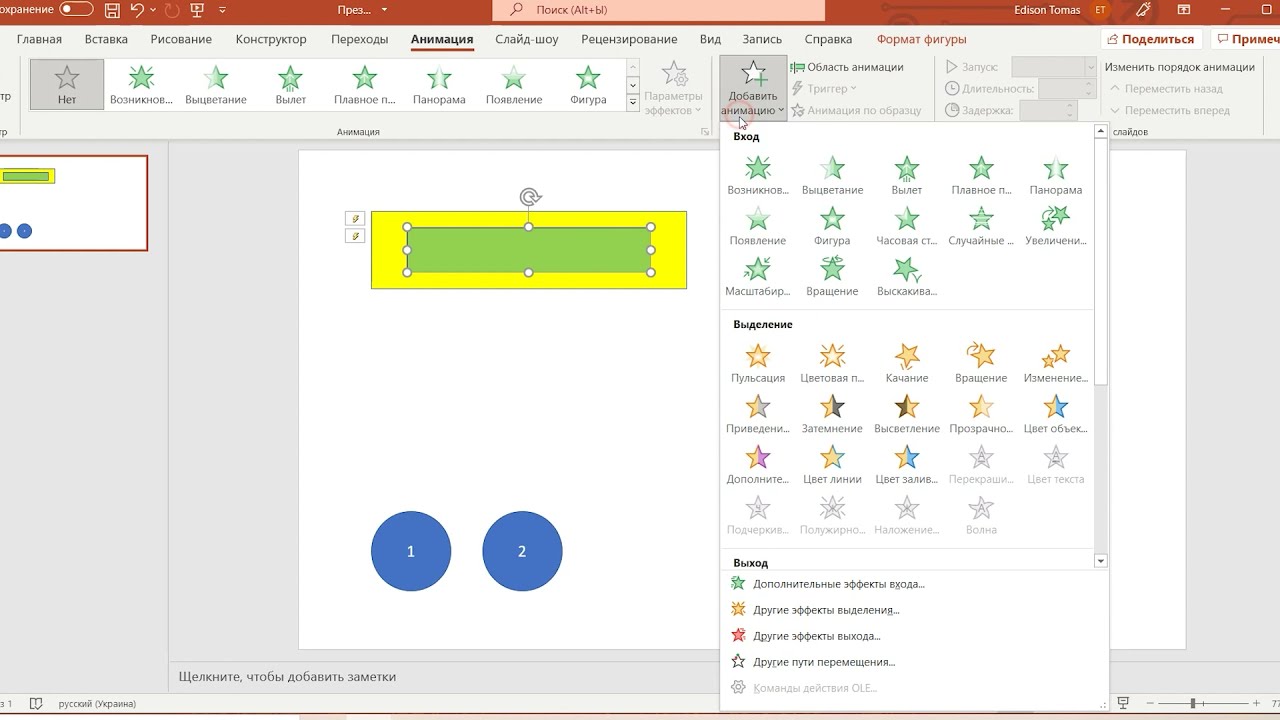Image resolution: width=1280 pixels, height=720 pixels.
Task: Choose the Цвет линии emphasis effect
Action: coord(832,465)
